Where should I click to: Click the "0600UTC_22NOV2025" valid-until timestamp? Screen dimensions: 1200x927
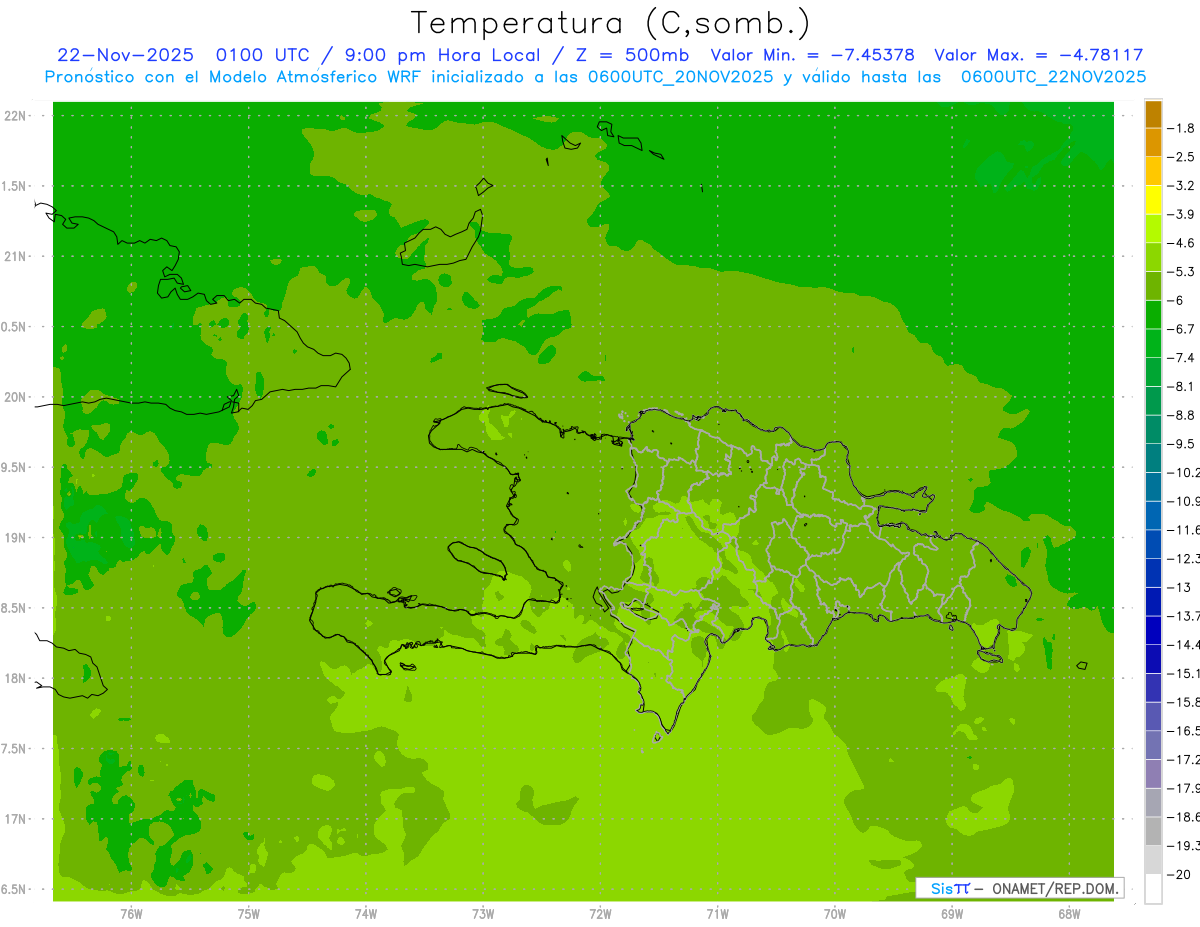(x=1053, y=77)
